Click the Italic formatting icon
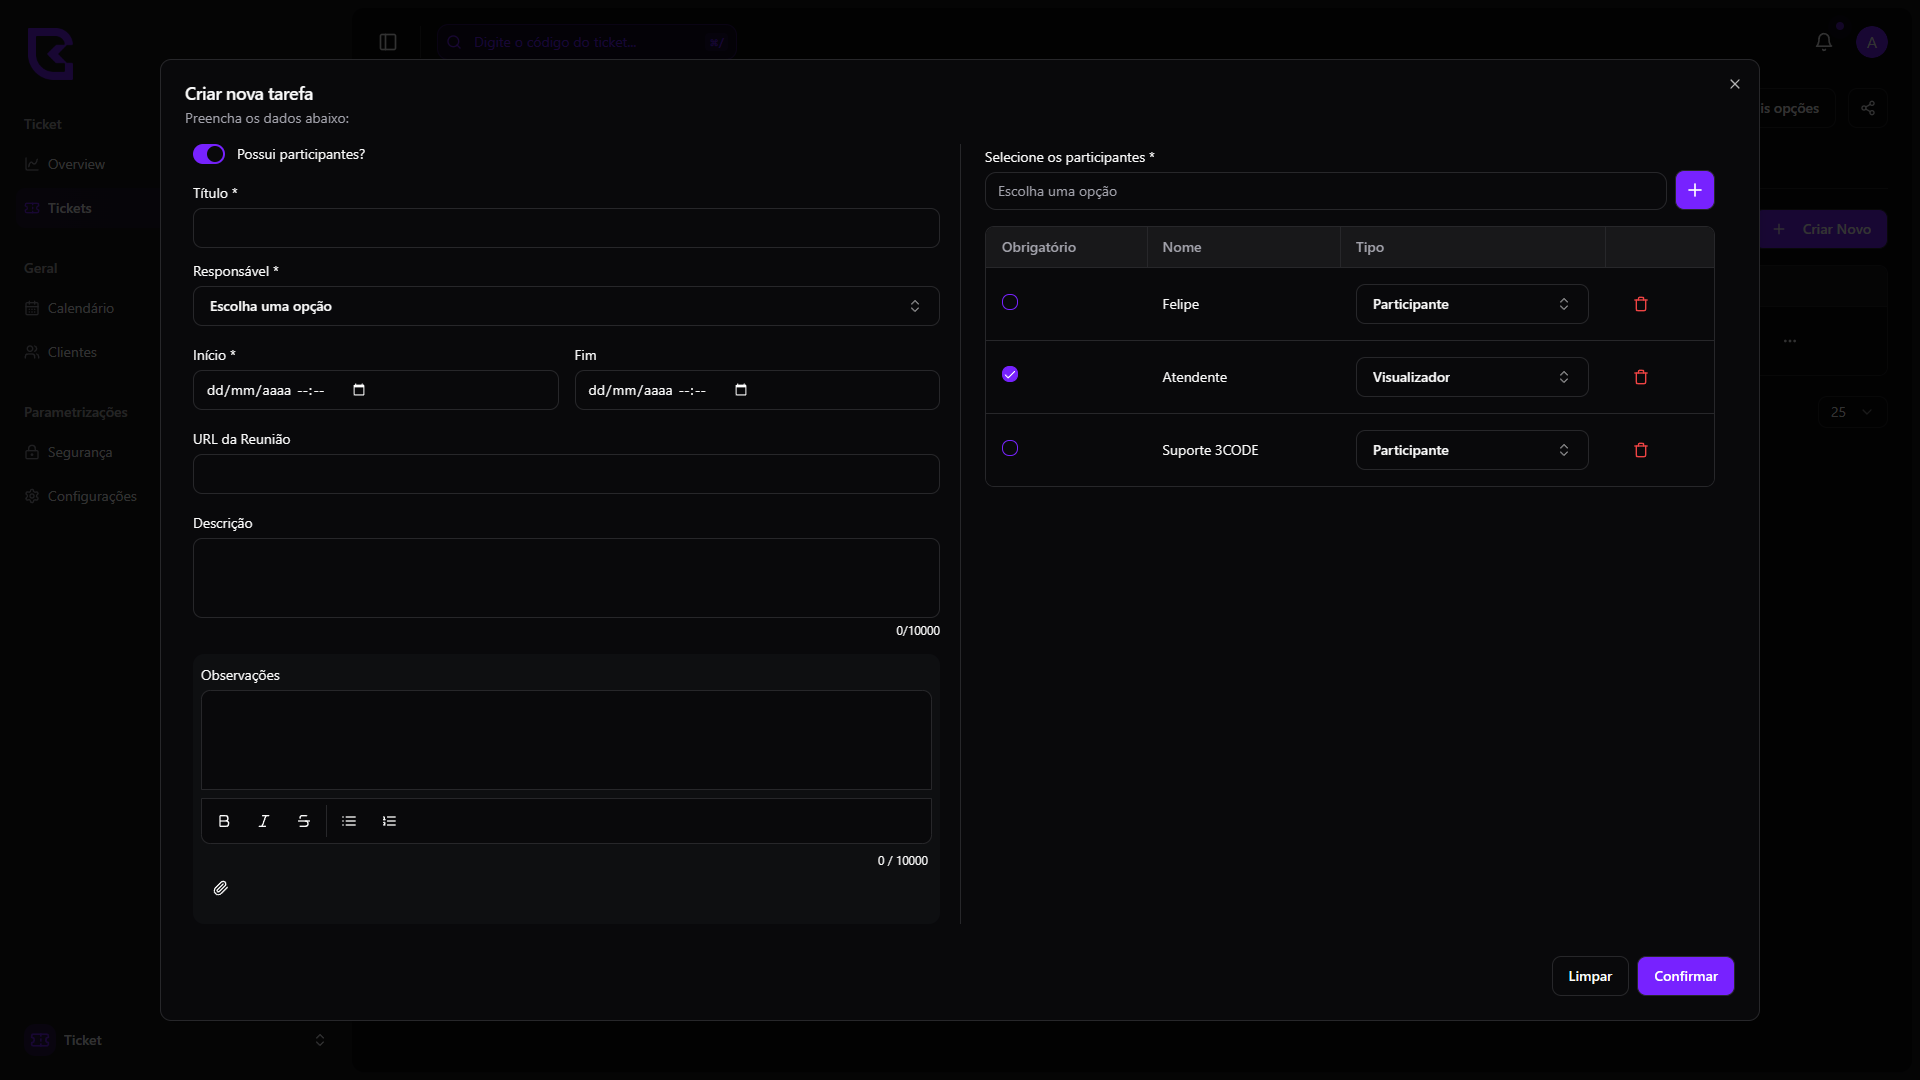Viewport: 1920px width, 1080px height. pyautogui.click(x=264, y=821)
